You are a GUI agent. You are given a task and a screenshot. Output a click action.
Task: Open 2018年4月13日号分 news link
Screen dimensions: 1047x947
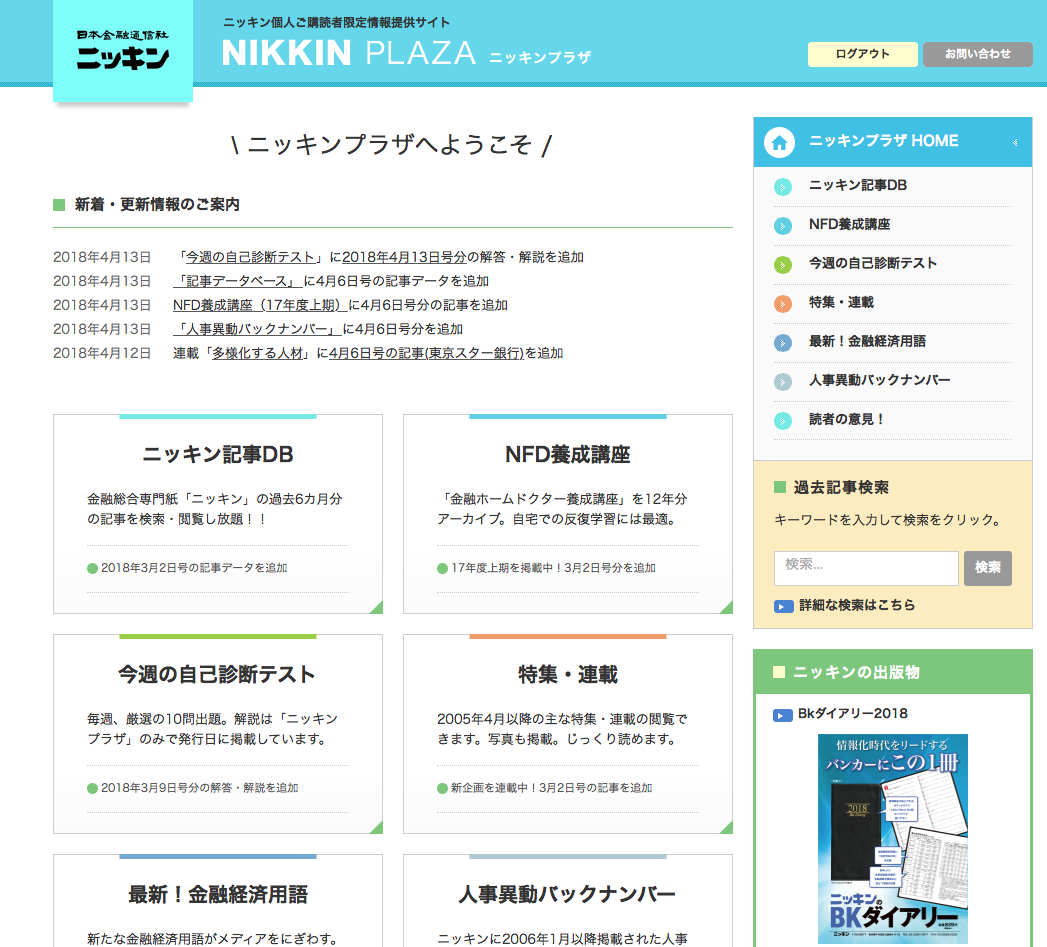tap(404, 257)
